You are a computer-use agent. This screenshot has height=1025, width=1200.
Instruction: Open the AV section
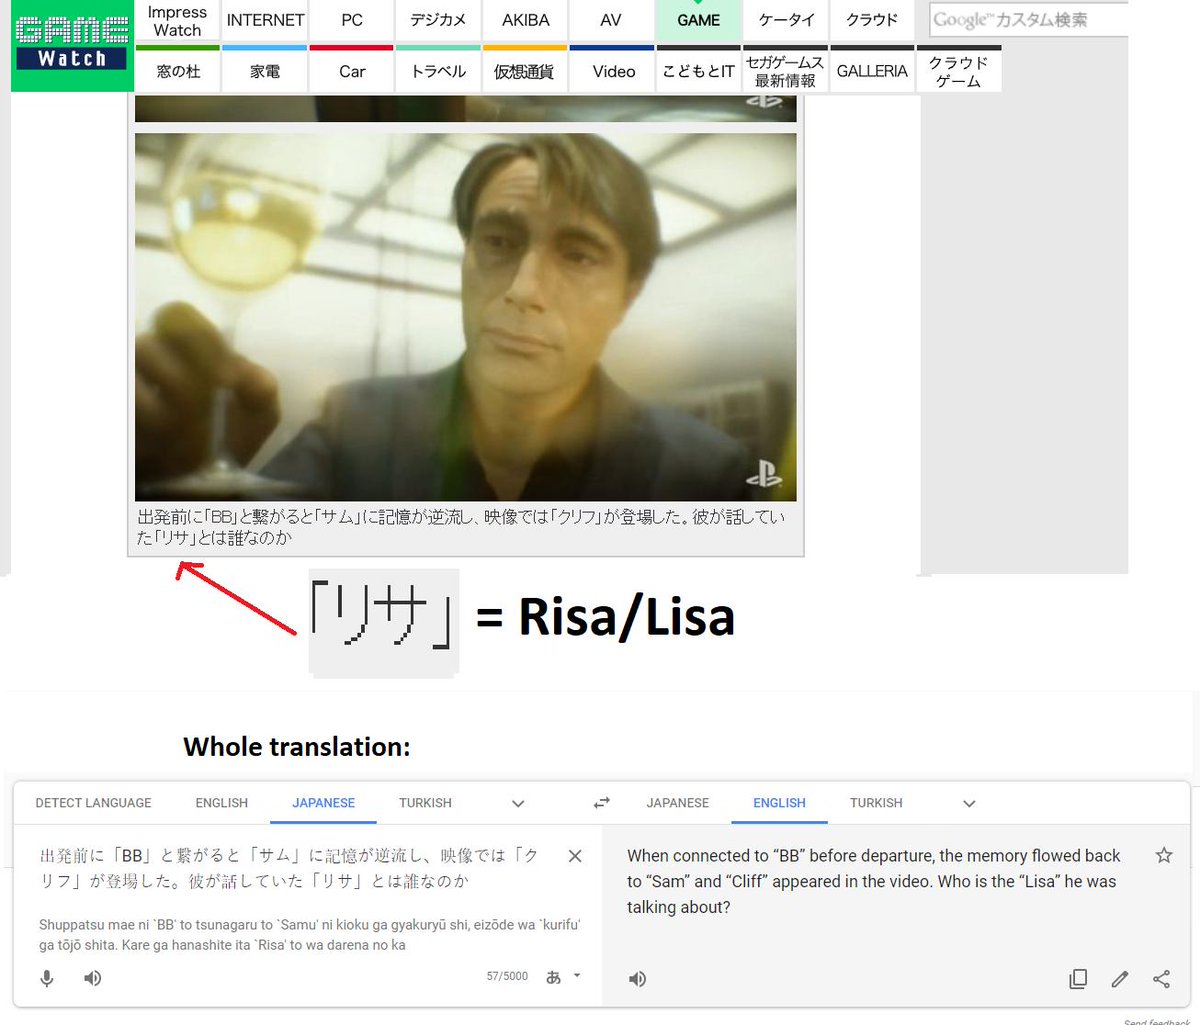611,21
